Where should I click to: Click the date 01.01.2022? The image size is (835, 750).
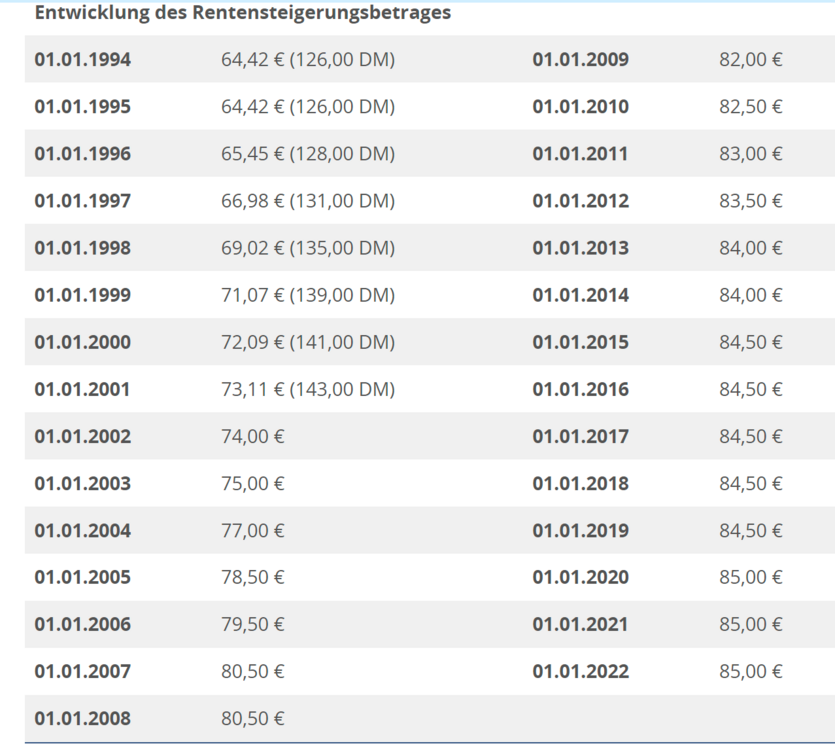(x=580, y=672)
